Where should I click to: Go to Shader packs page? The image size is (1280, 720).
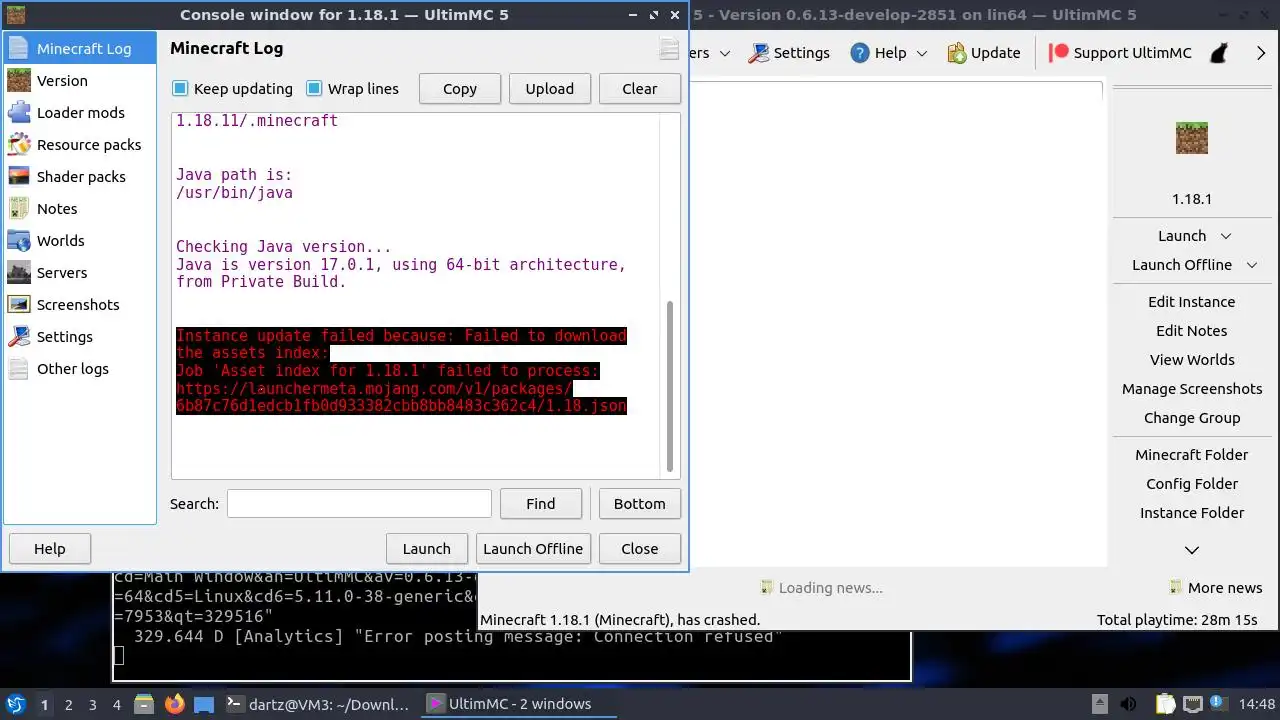[80, 177]
